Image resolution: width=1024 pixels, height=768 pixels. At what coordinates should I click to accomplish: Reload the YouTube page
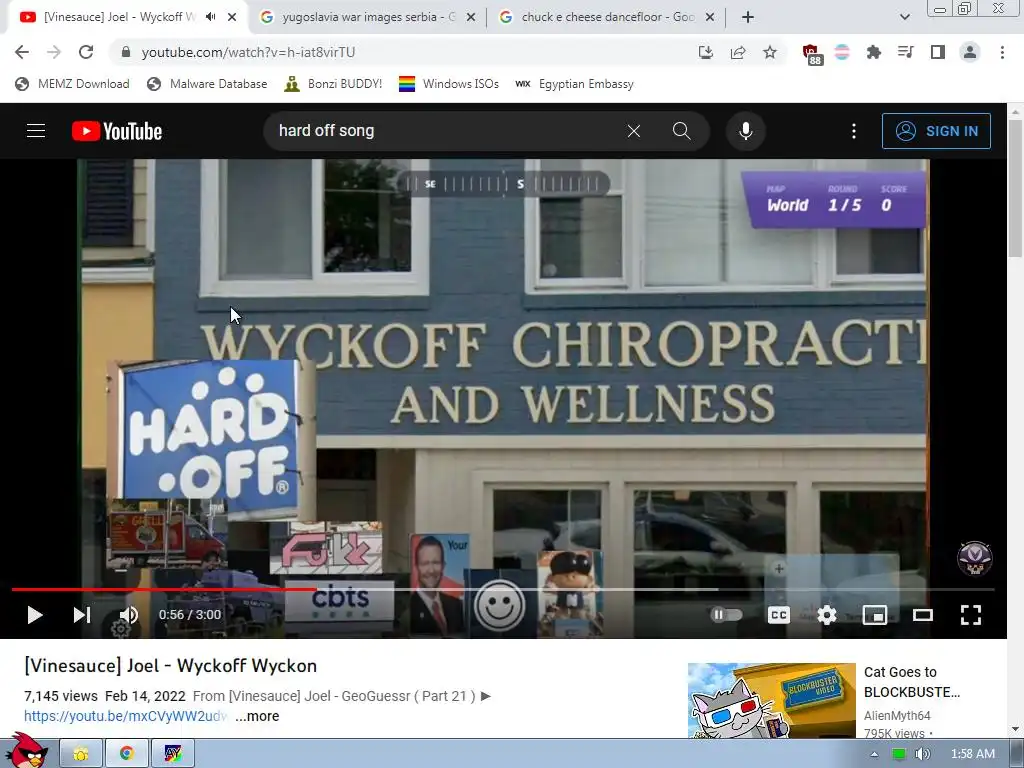pos(86,52)
